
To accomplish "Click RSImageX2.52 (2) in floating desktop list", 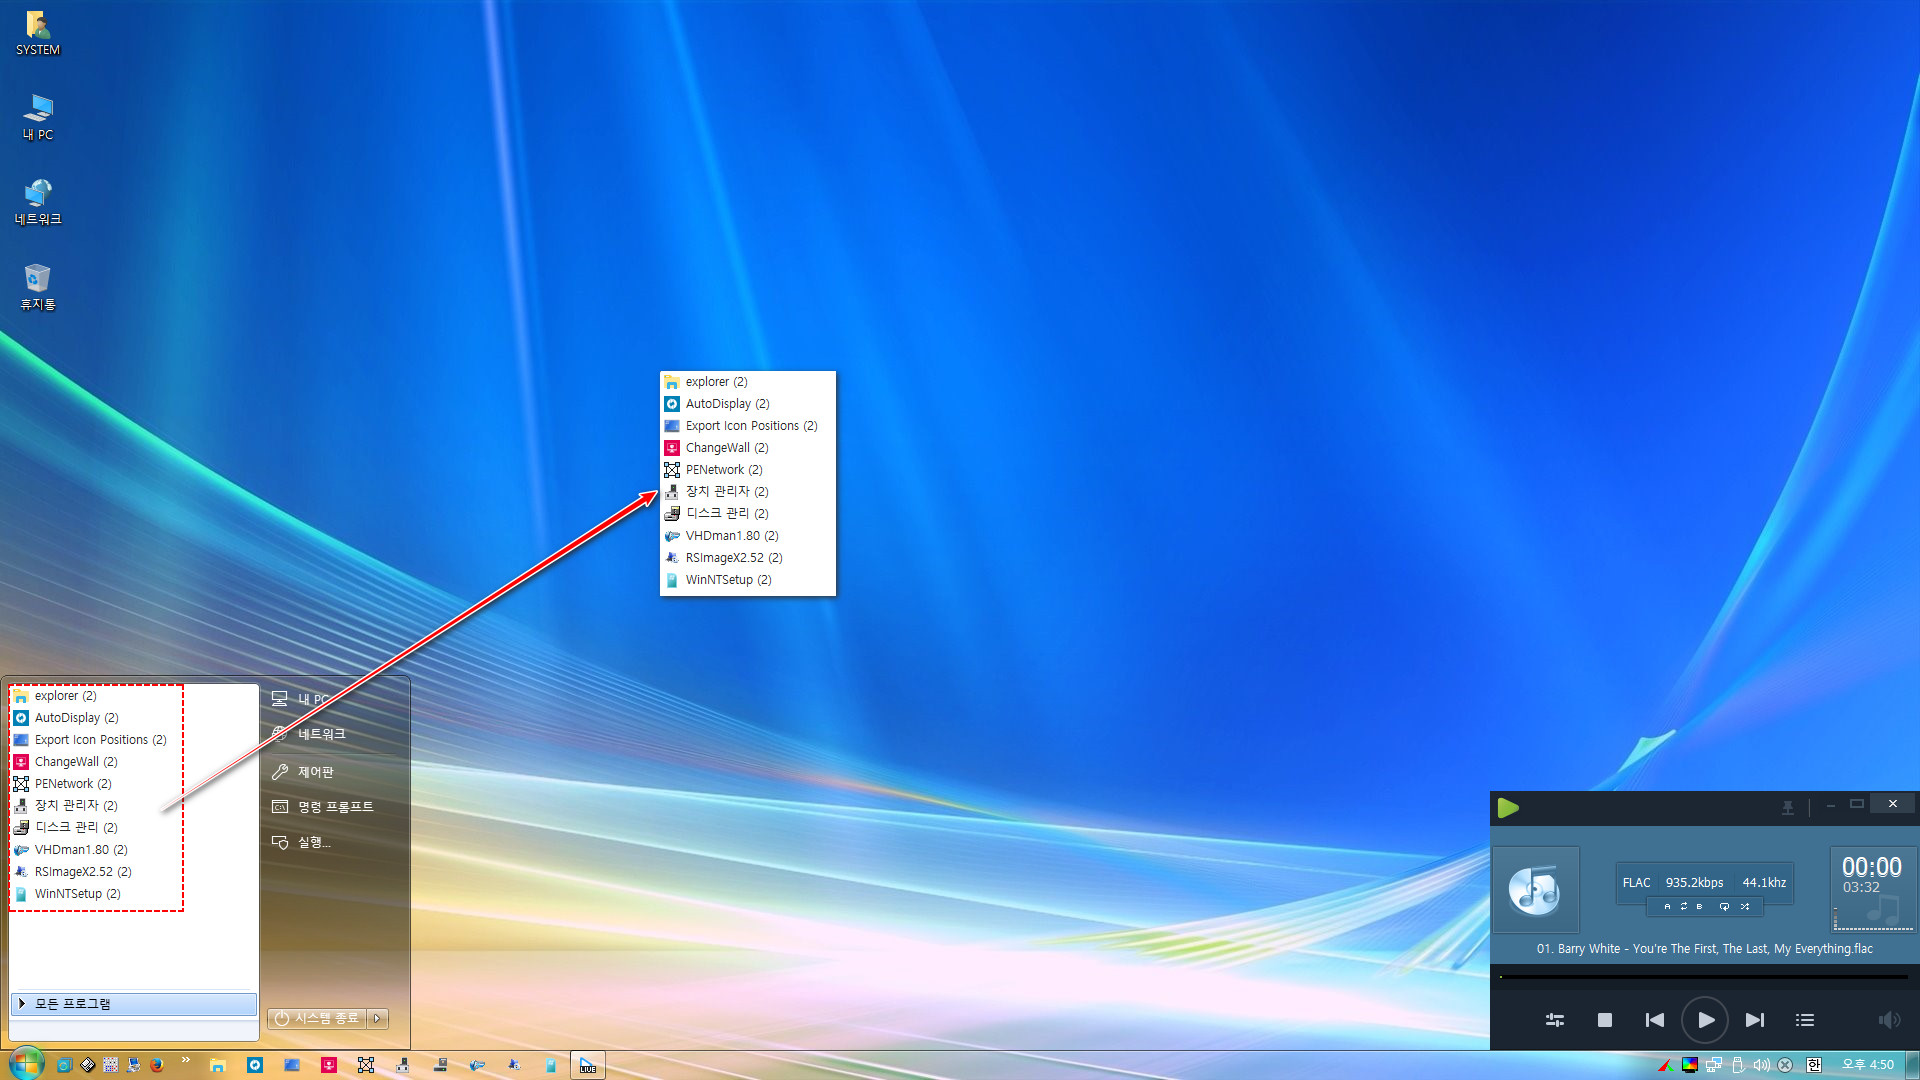I will [x=748, y=557].
